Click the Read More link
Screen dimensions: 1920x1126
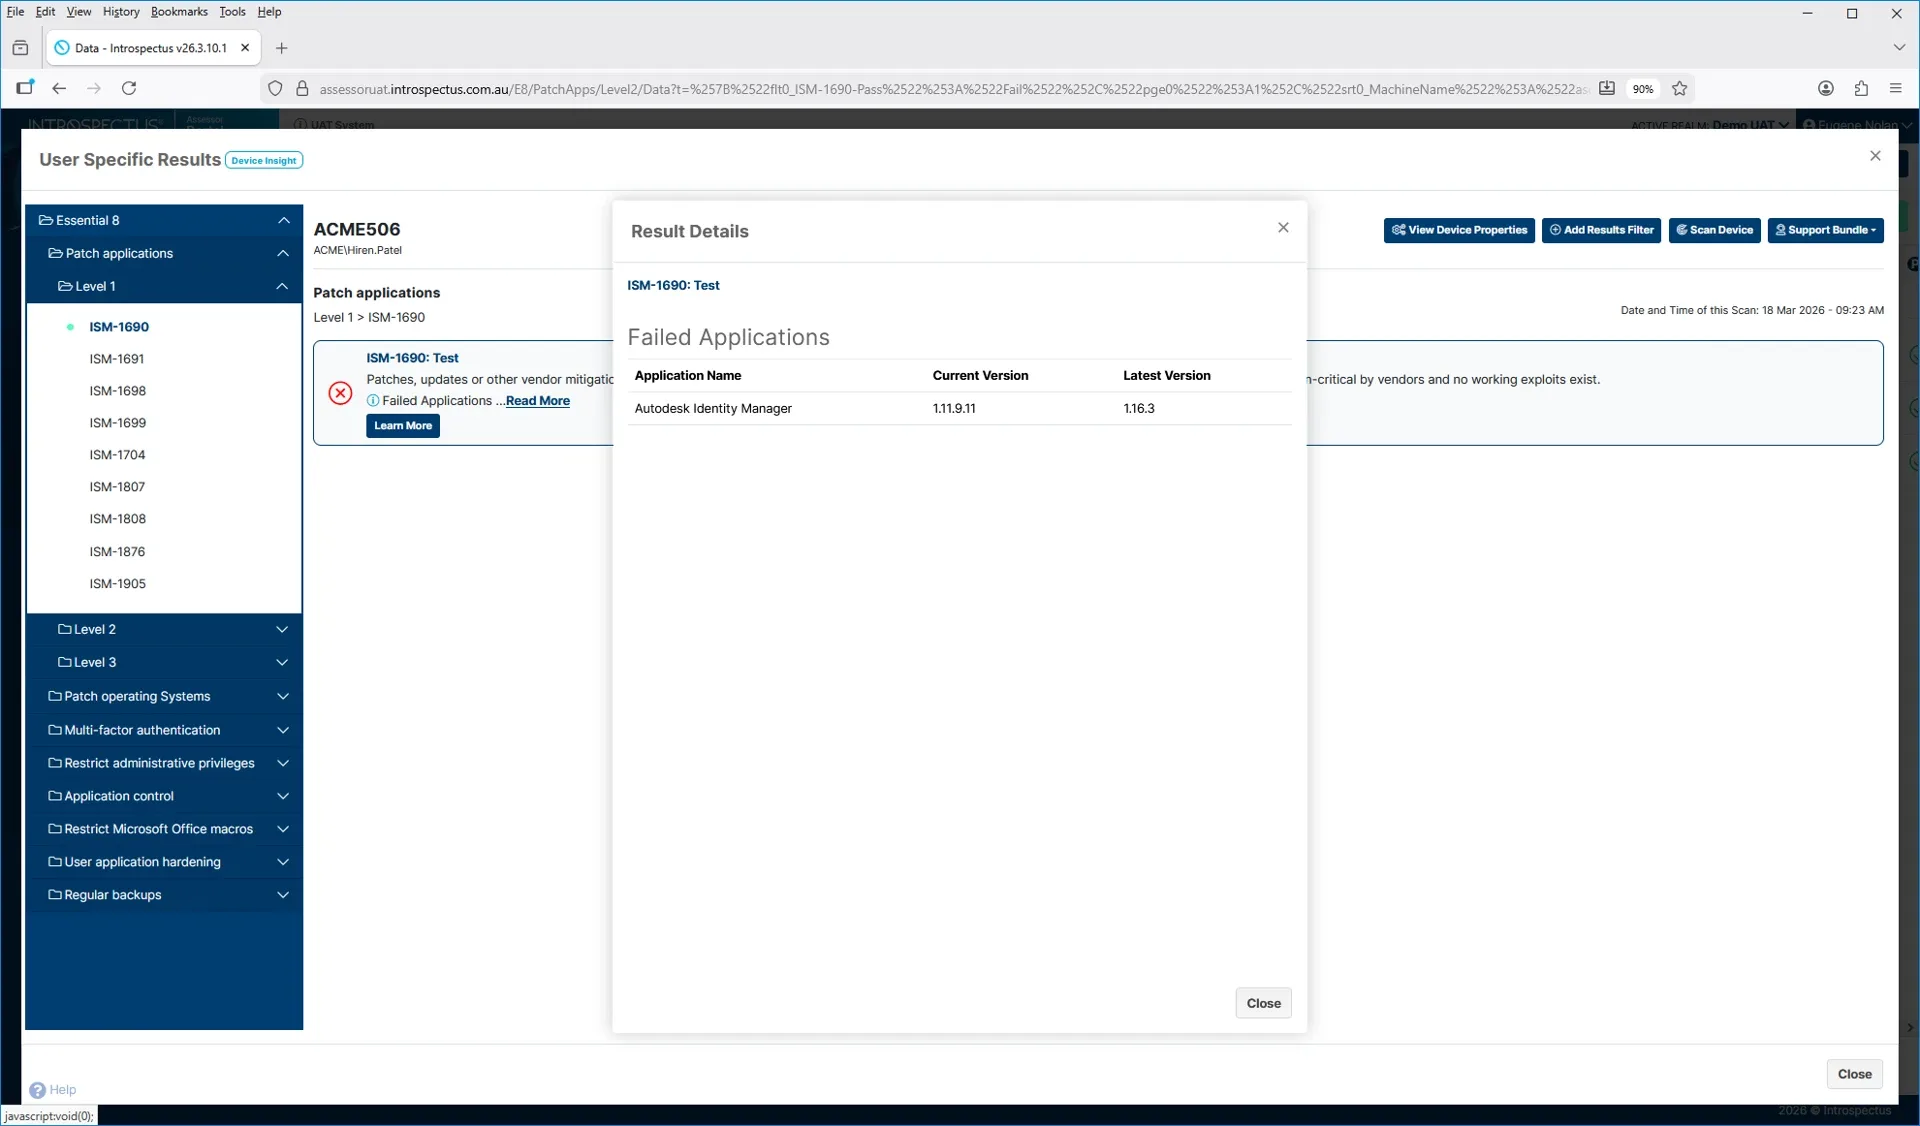(537, 401)
